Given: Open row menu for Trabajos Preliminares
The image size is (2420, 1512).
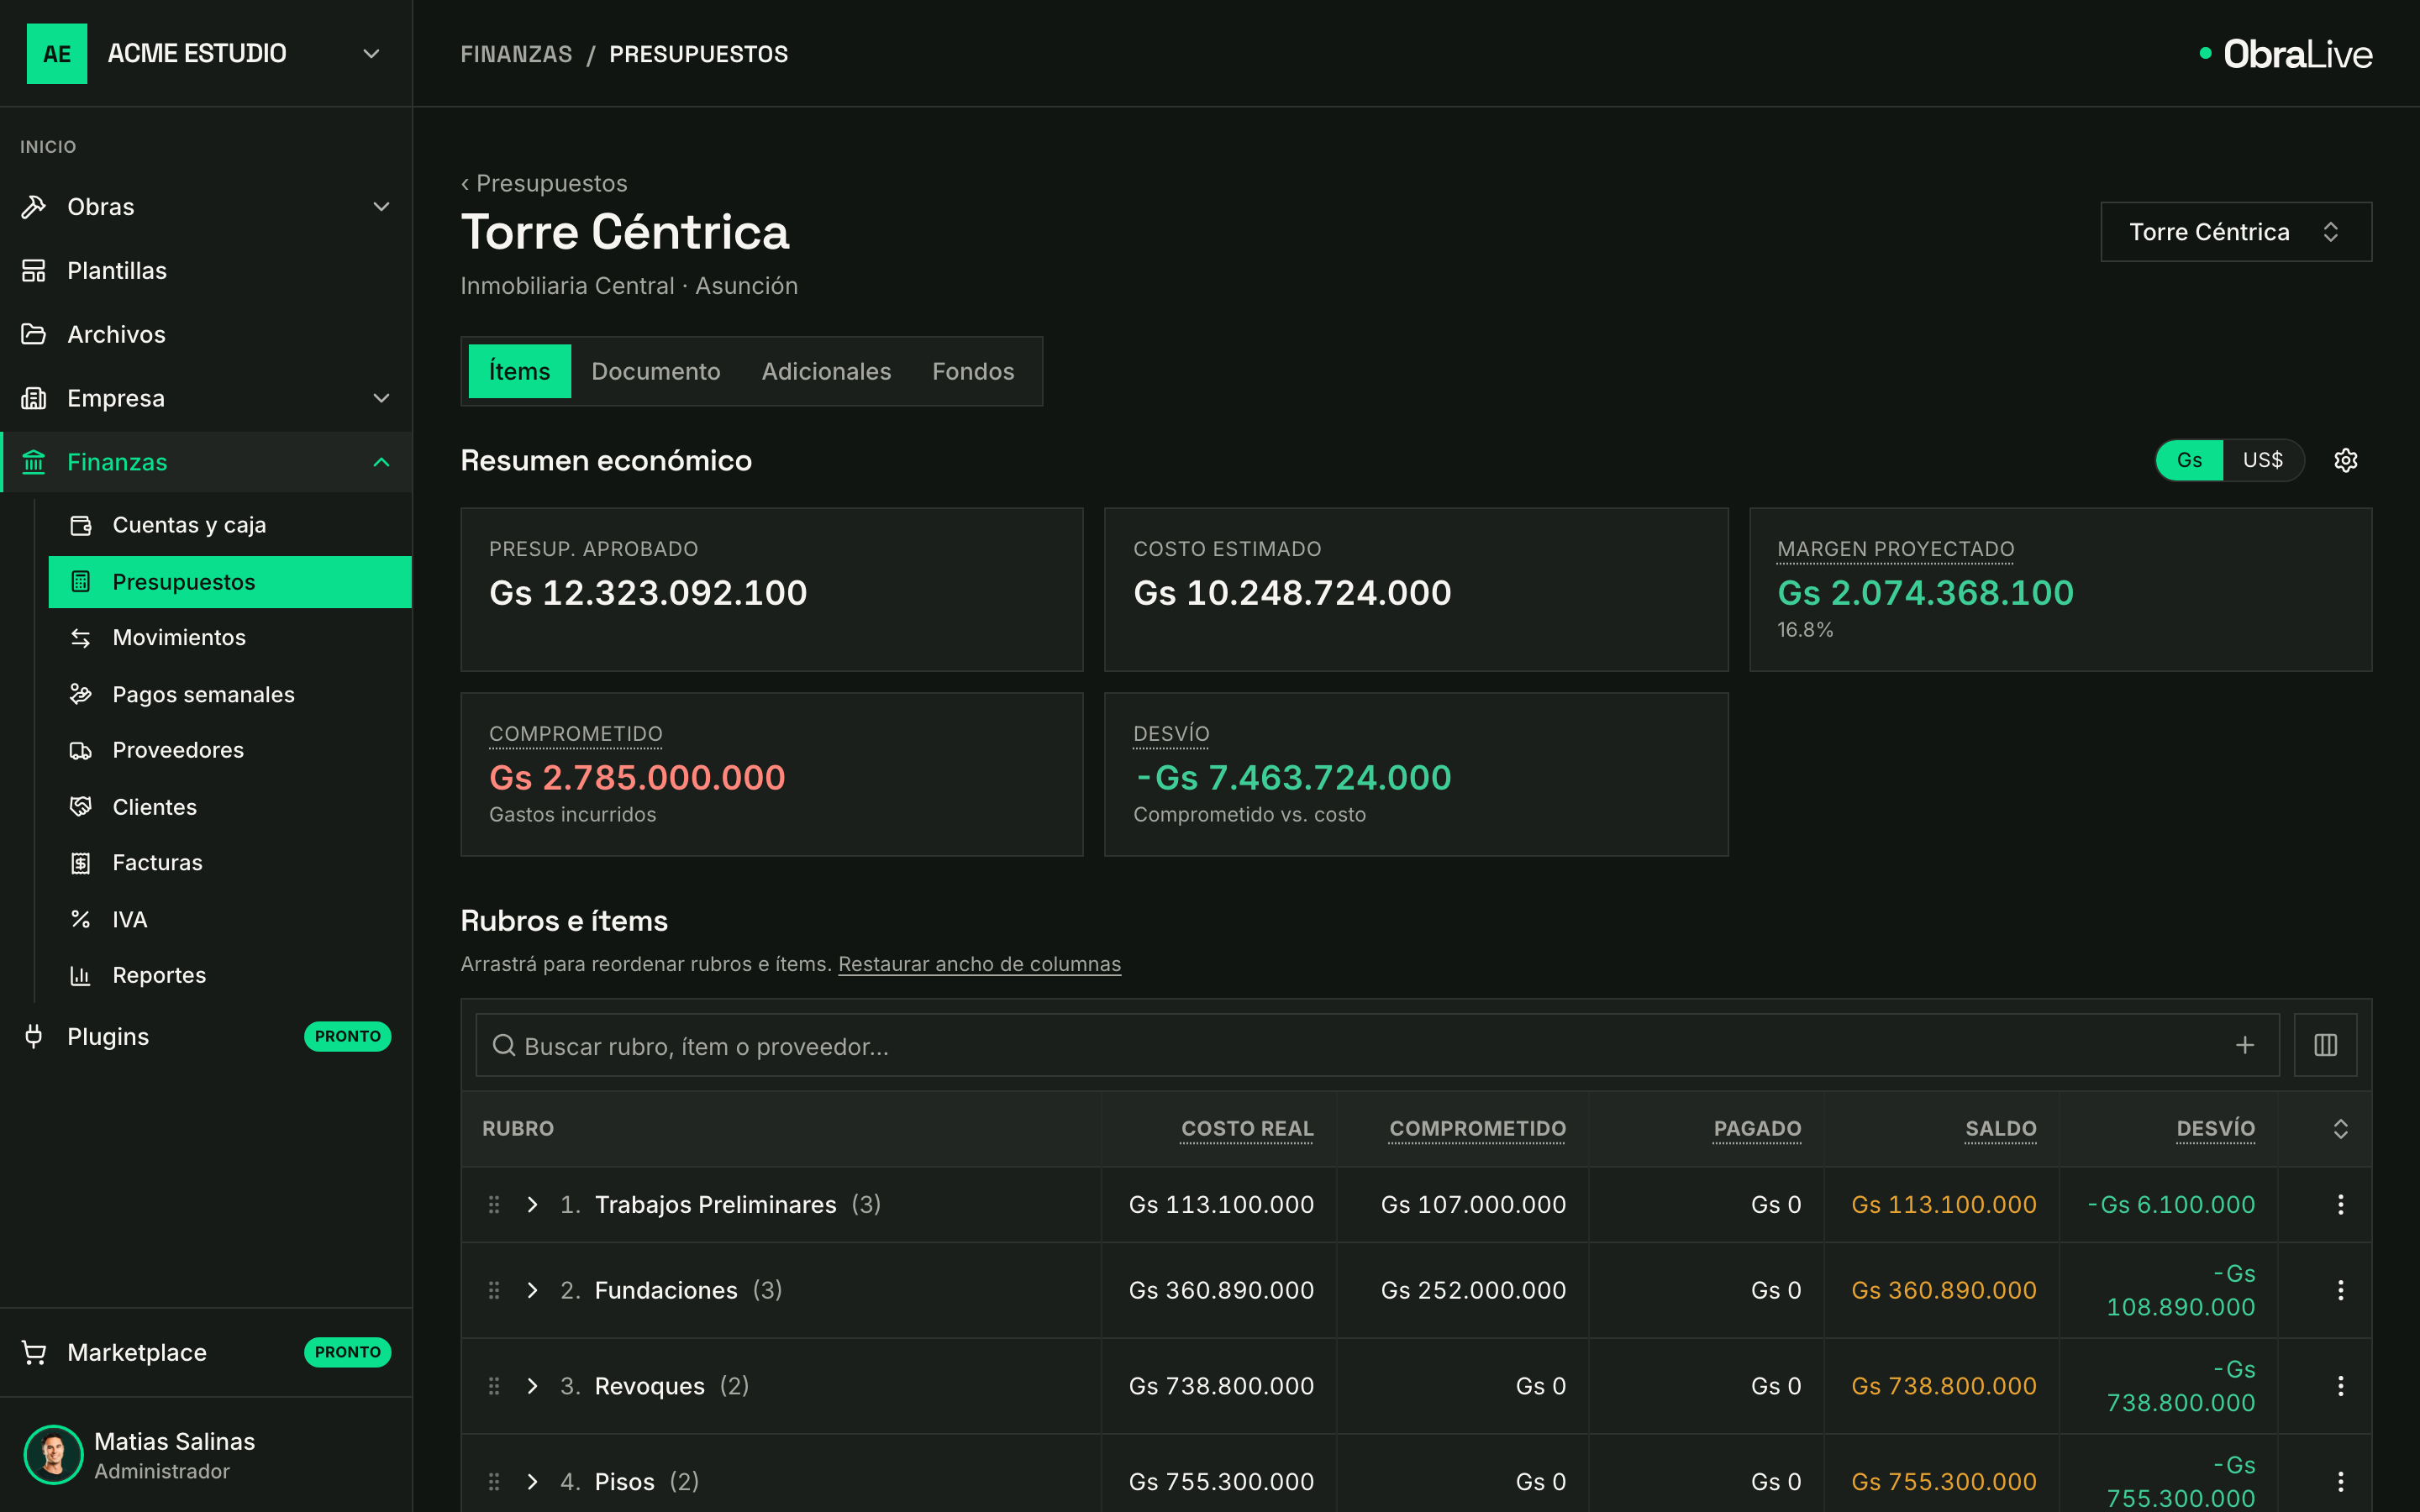Looking at the screenshot, I should click(2340, 1204).
